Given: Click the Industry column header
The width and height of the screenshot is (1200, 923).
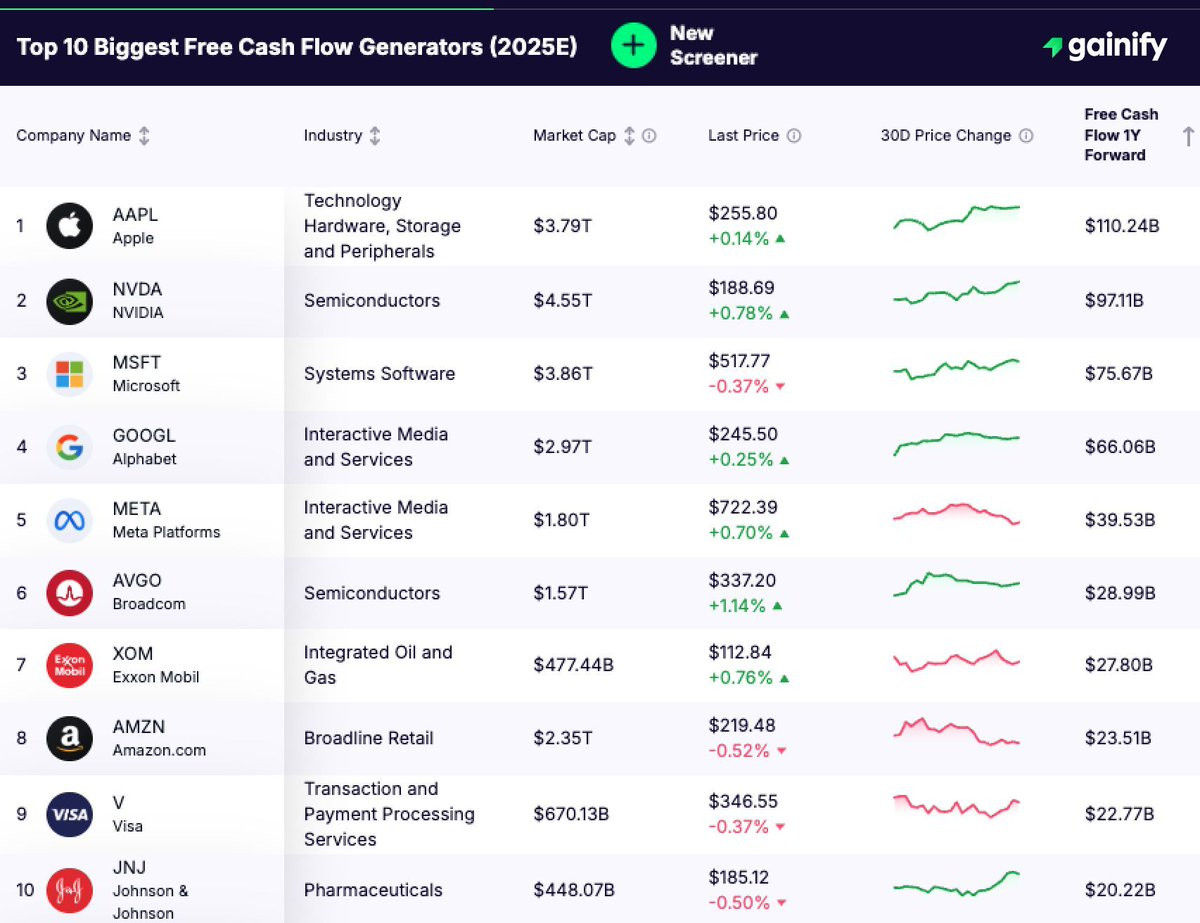Looking at the screenshot, I should pos(333,136).
